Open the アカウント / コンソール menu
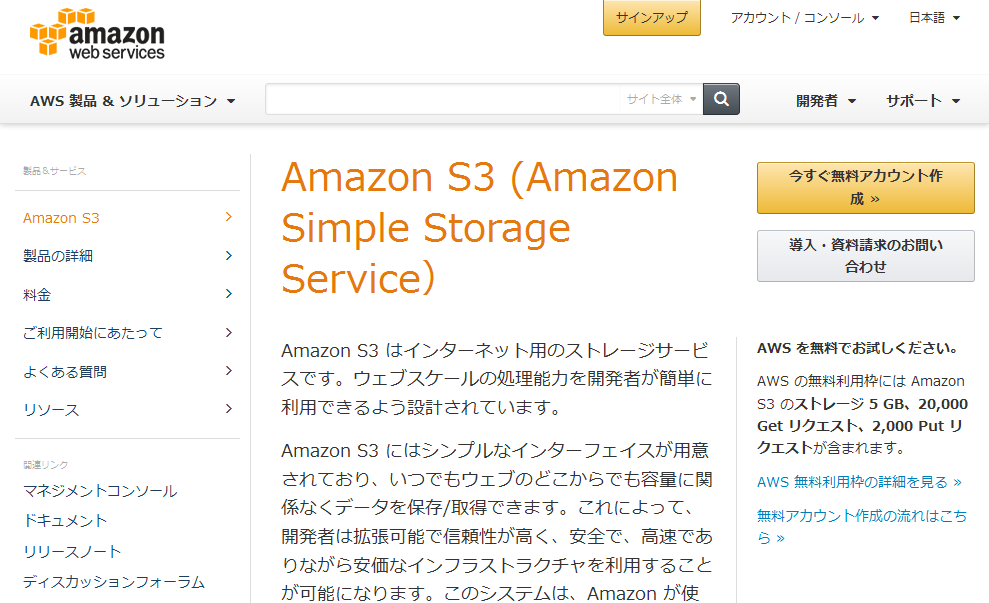 click(805, 18)
